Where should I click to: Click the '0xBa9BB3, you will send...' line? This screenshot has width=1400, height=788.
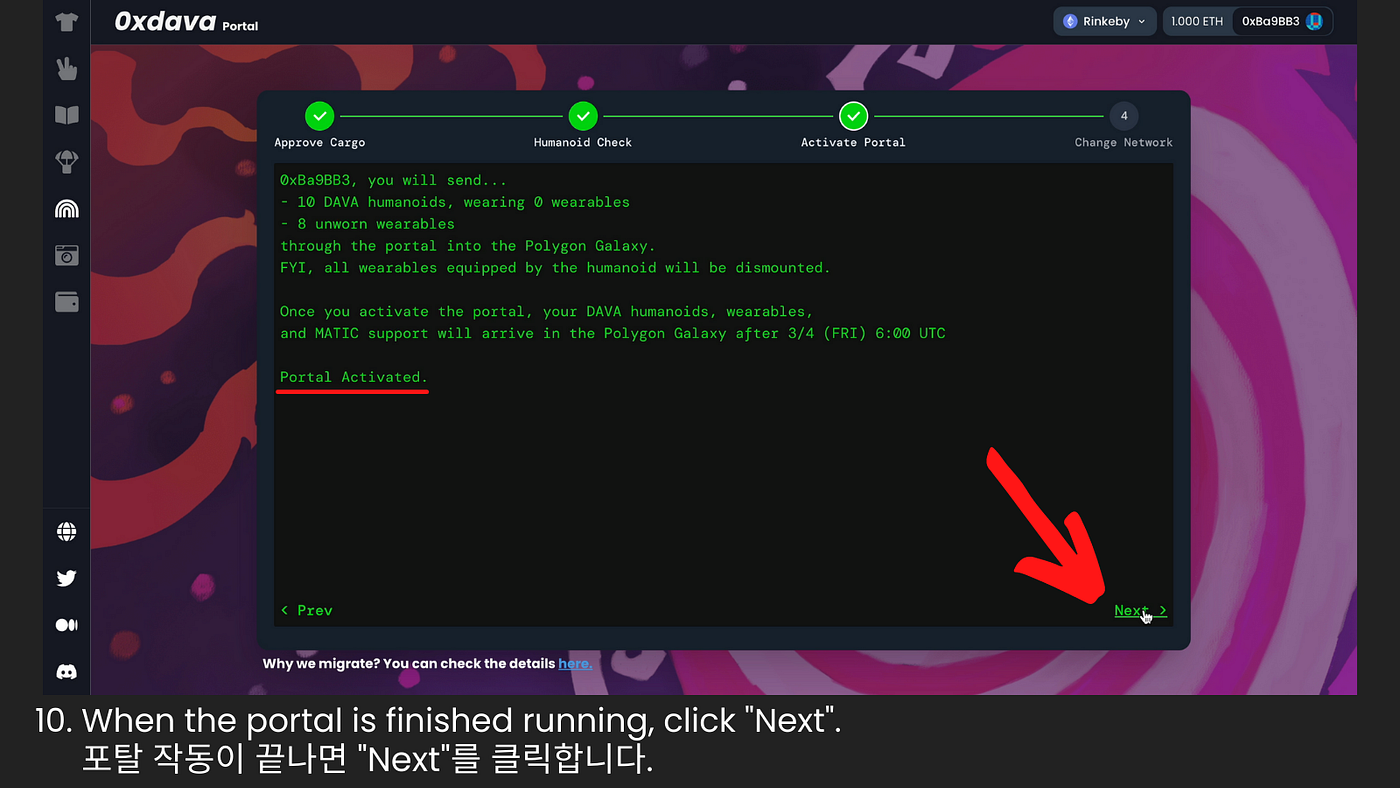(393, 180)
